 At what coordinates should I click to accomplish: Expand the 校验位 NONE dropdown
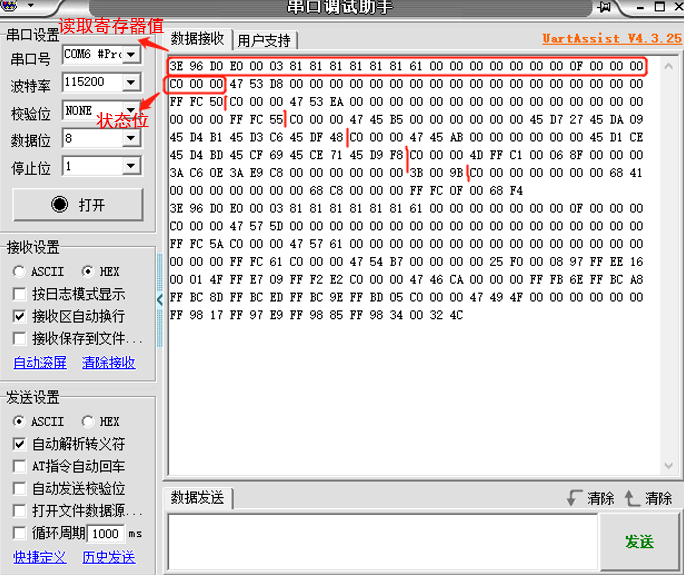click(131, 110)
